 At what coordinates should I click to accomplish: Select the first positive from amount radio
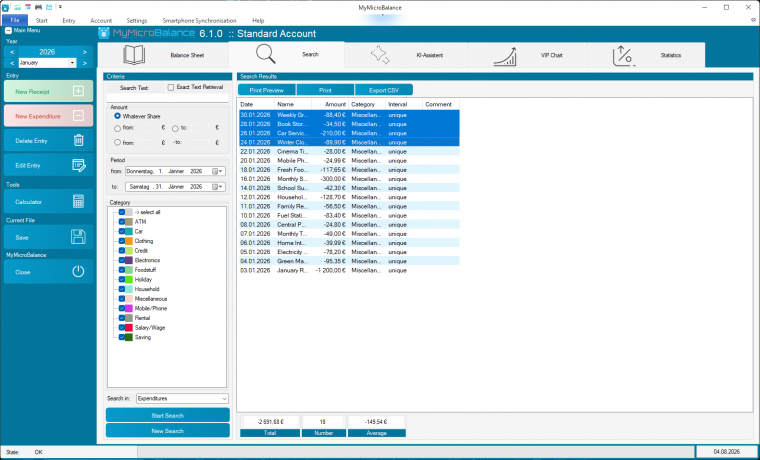pyautogui.click(x=117, y=129)
